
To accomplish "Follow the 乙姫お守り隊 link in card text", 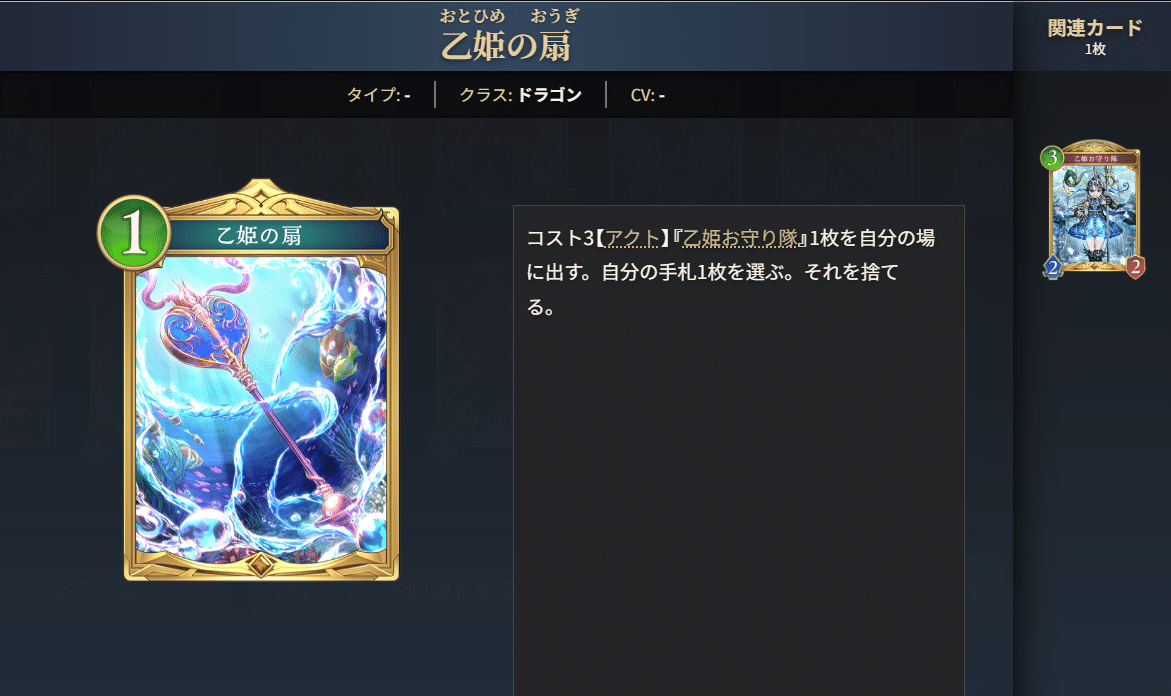I will pyautogui.click(x=740, y=237).
